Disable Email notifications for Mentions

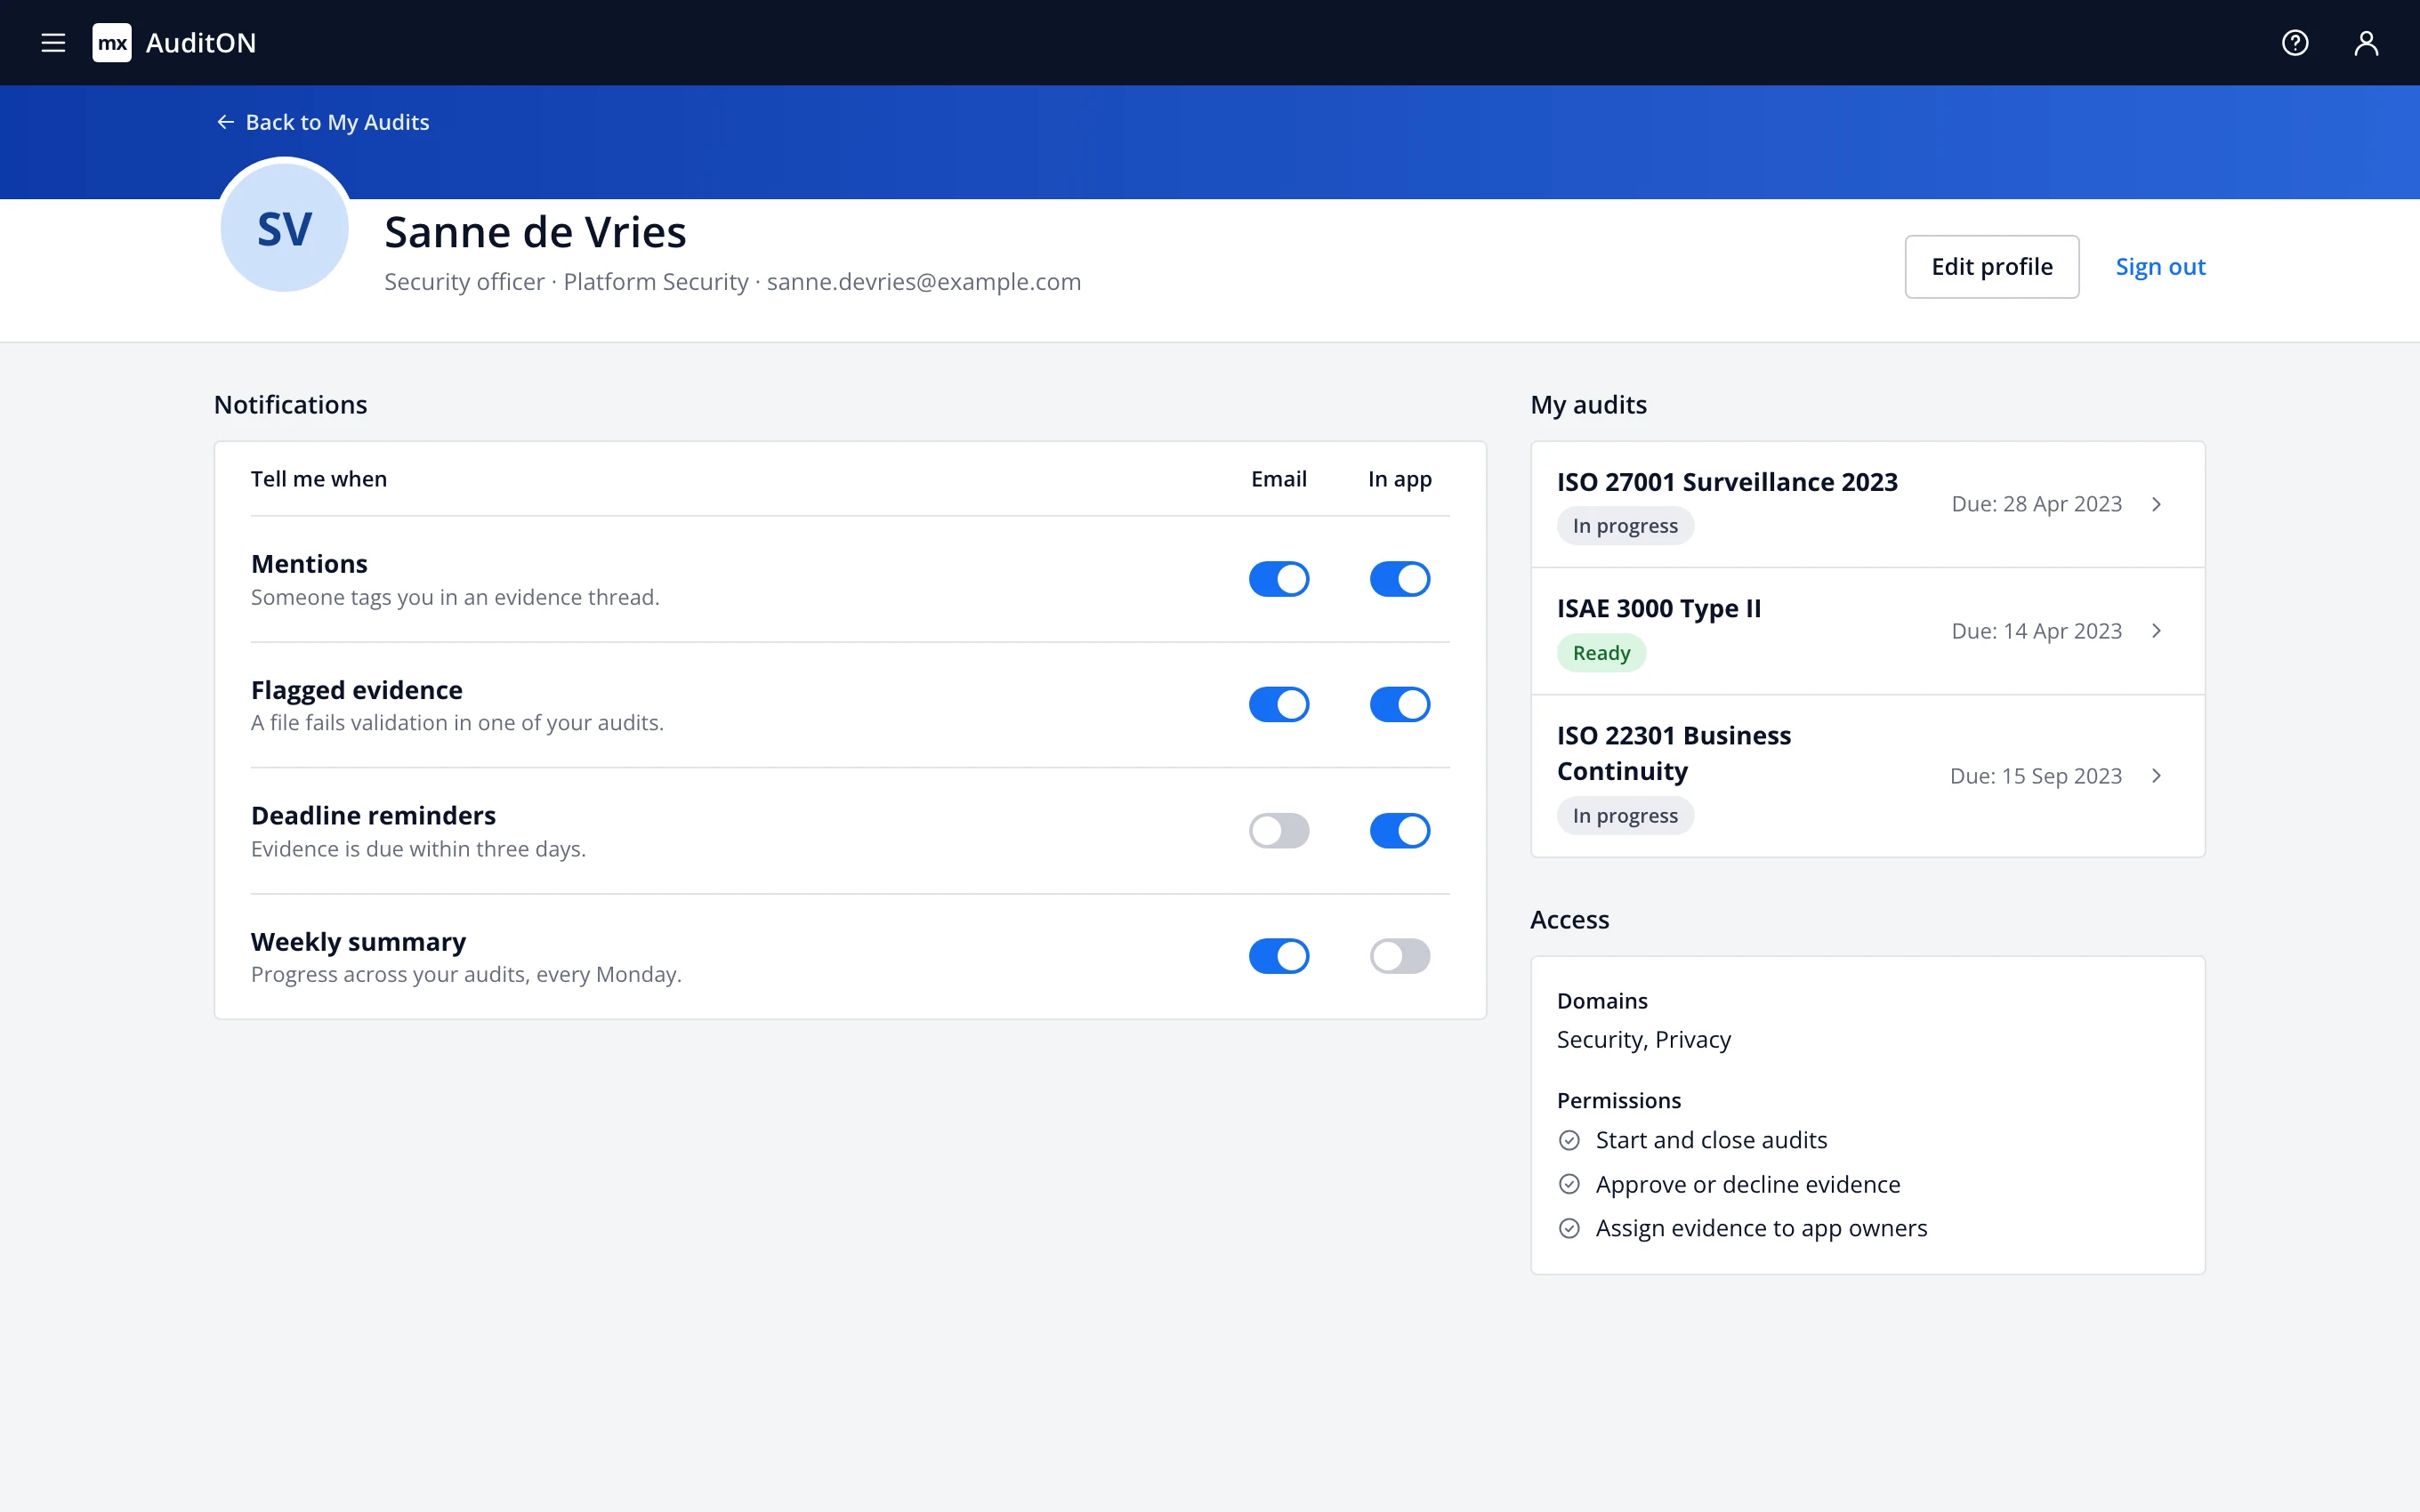click(x=1279, y=579)
